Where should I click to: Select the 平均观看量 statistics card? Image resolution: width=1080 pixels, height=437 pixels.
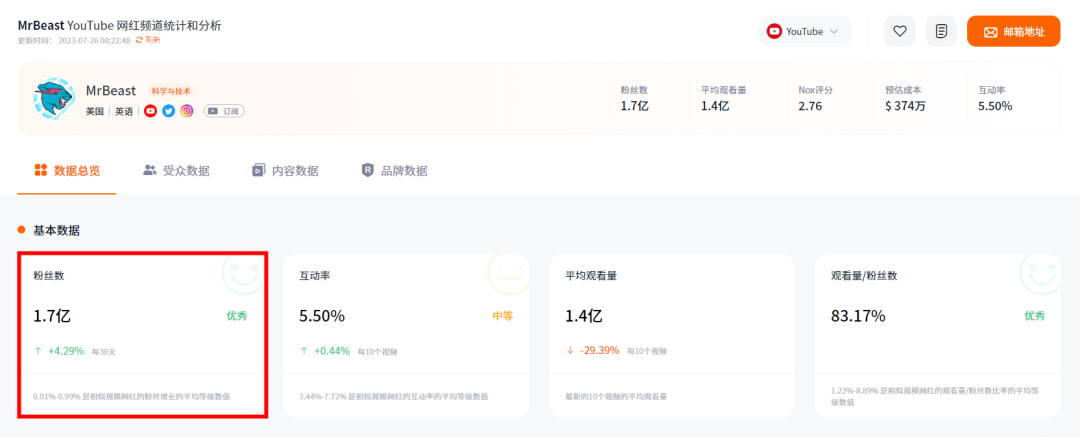click(x=672, y=334)
